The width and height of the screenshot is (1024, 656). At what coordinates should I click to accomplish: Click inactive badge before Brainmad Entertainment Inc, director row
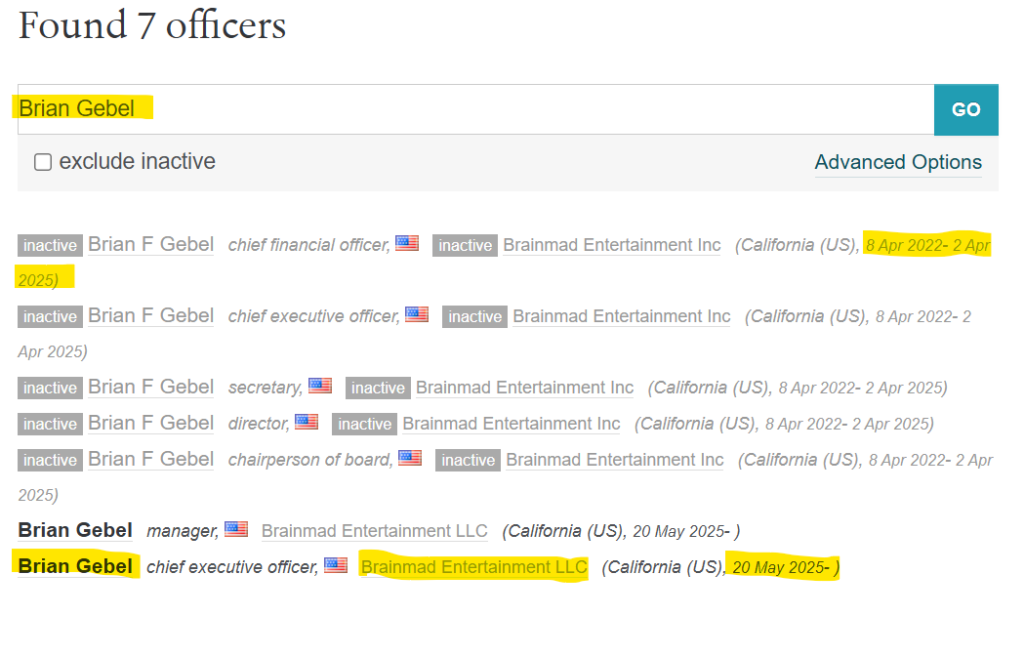364,424
